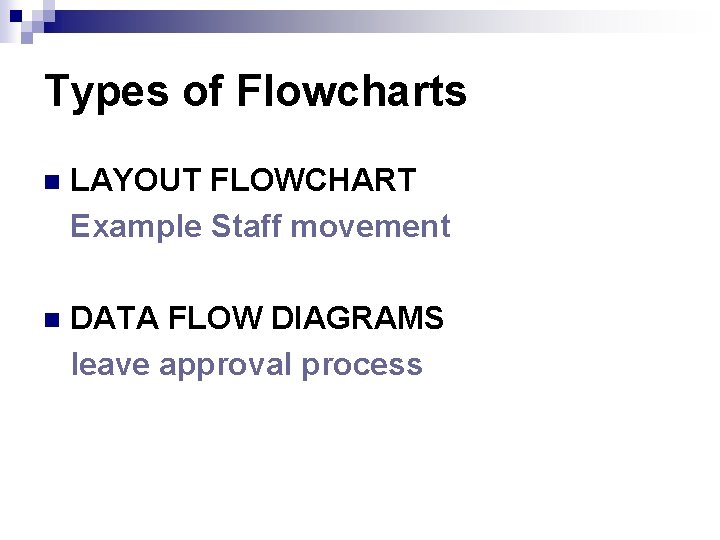Click the word "of" in the slide title
The image size is (720, 540).
205,92
